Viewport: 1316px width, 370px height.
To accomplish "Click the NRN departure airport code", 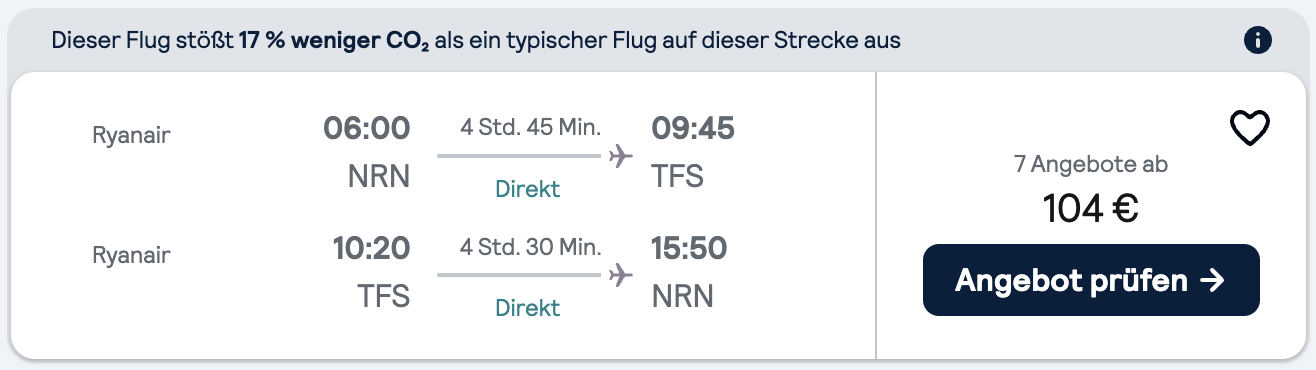I will click(379, 177).
